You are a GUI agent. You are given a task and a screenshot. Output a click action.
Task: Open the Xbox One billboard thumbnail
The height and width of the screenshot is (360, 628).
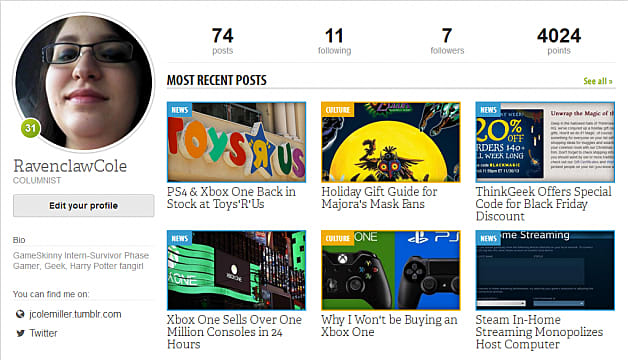click(236, 270)
